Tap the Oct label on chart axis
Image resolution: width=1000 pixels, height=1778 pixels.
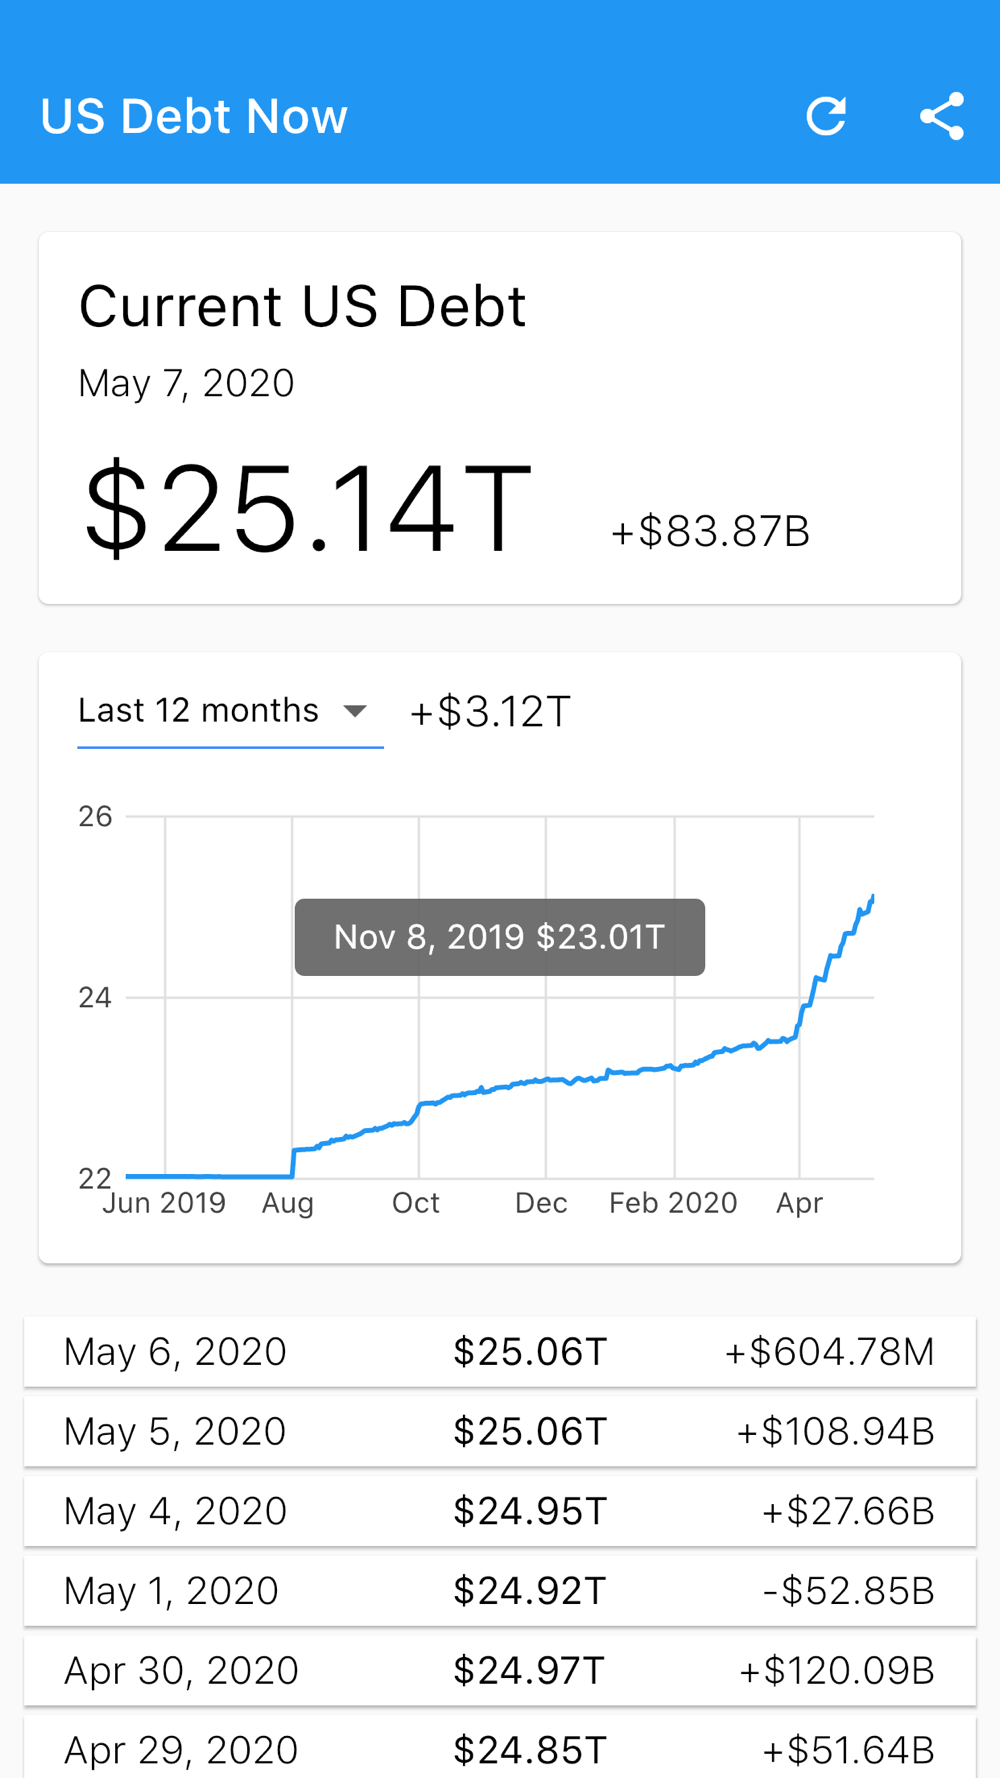[416, 1203]
